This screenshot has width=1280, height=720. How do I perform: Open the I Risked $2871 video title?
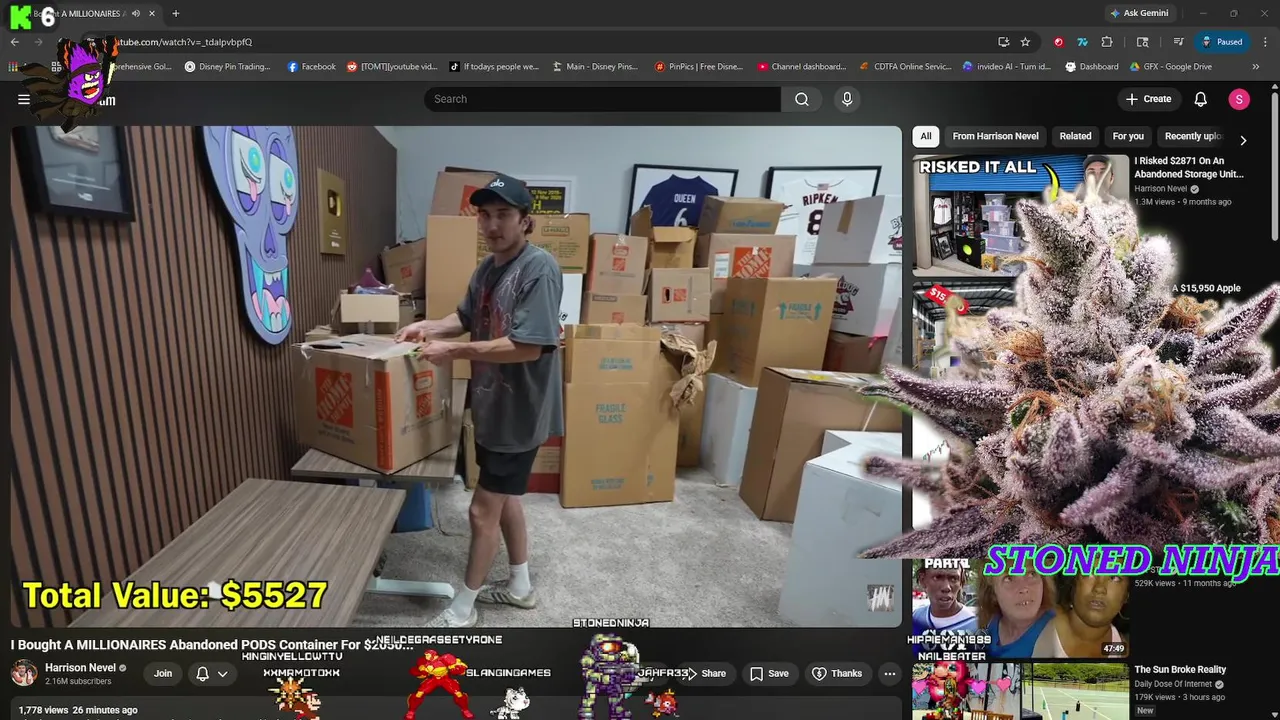pos(1188,167)
